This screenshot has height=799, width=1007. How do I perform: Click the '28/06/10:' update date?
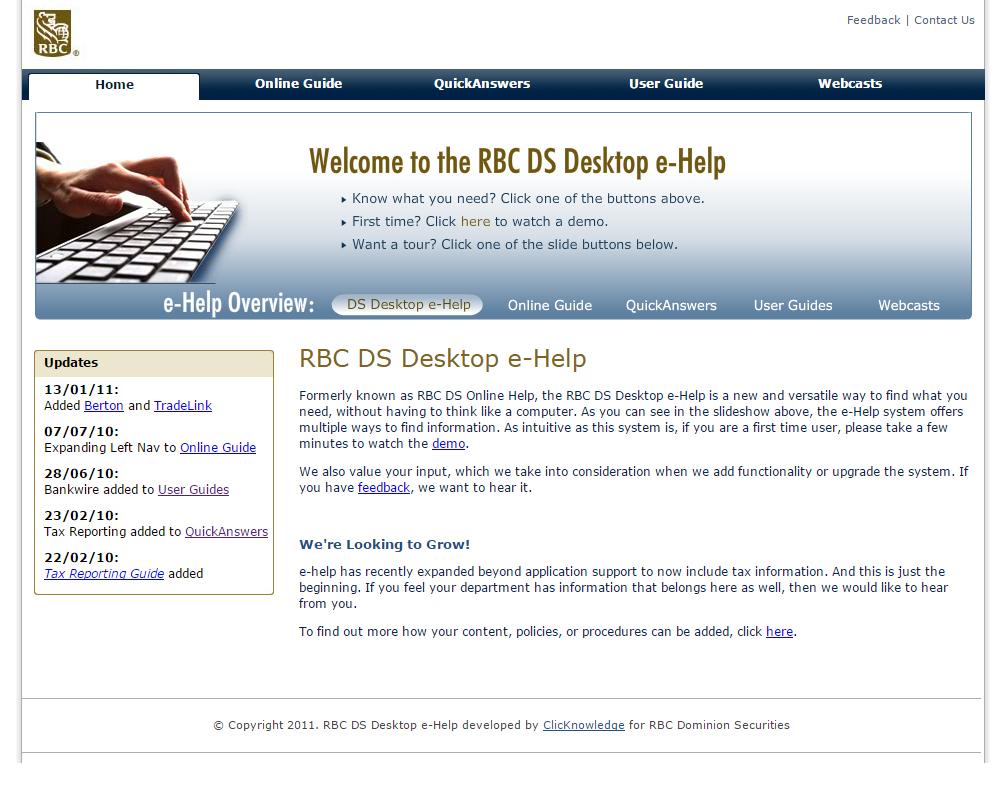(82, 473)
